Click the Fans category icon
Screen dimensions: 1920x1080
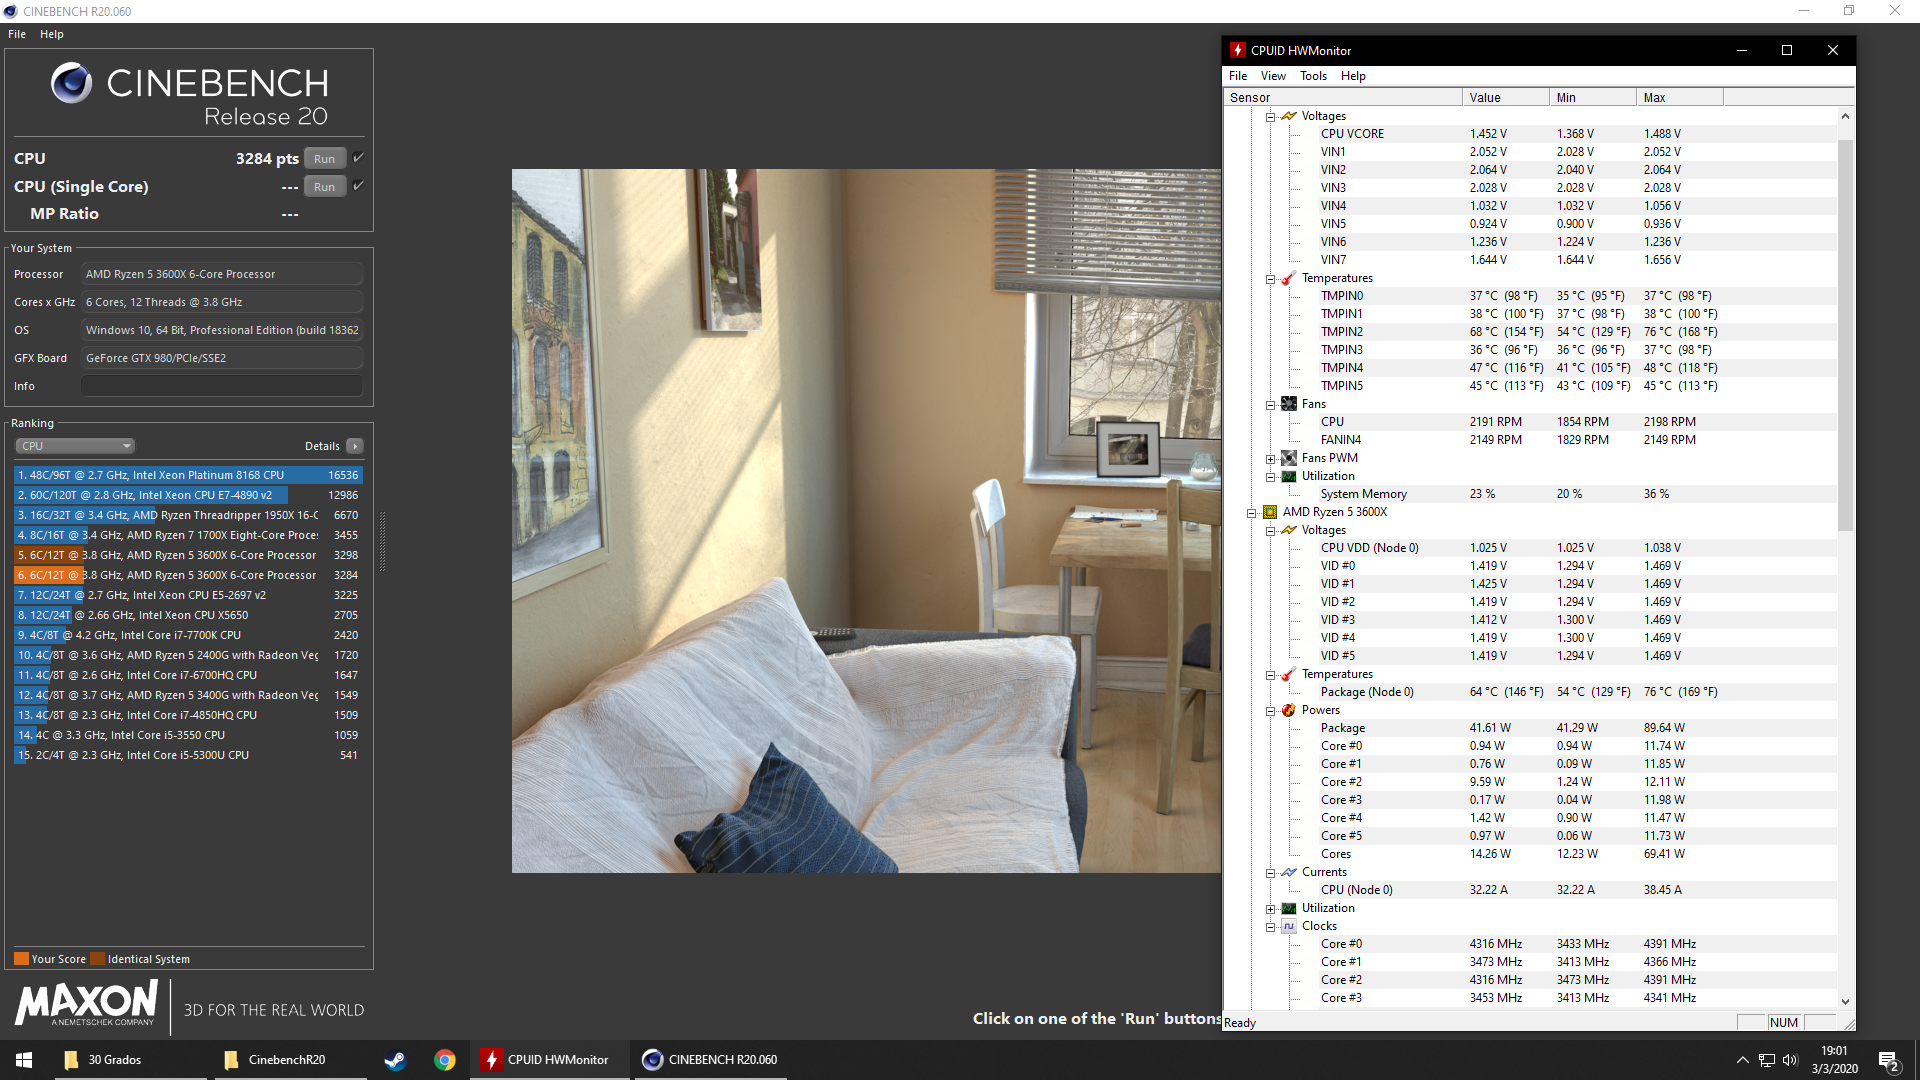tap(1289, 404)
